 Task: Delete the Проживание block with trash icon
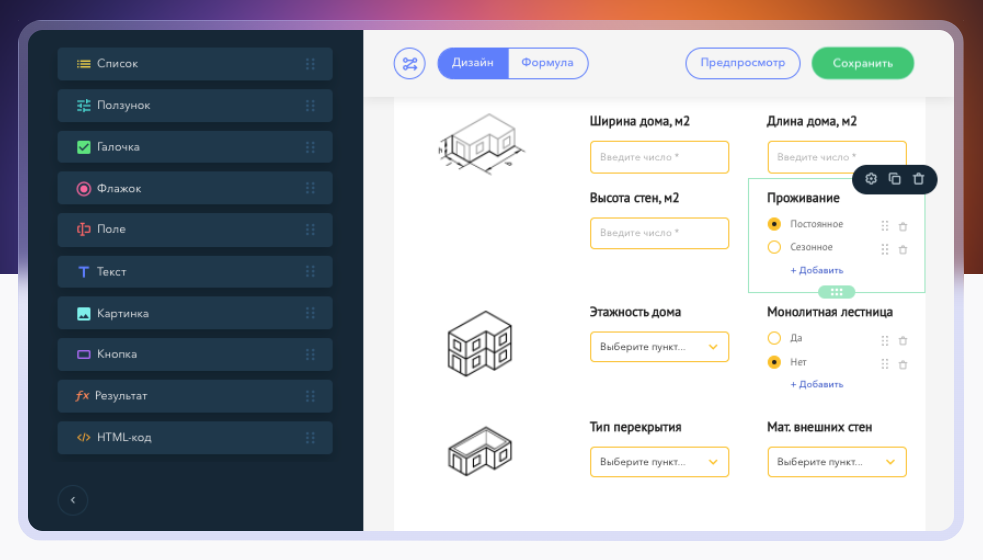coord(918,179)
